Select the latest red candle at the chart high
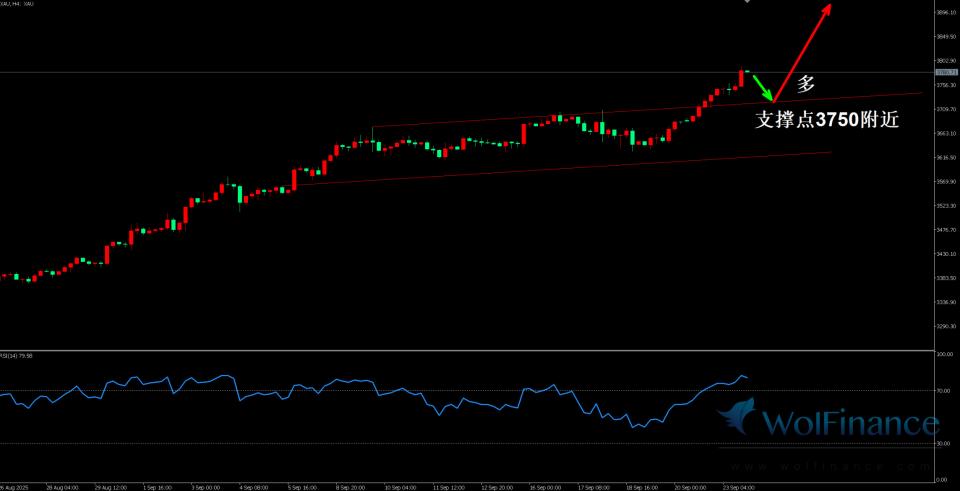Viewport: 960px width, 491px height. [x=741, y=78]
